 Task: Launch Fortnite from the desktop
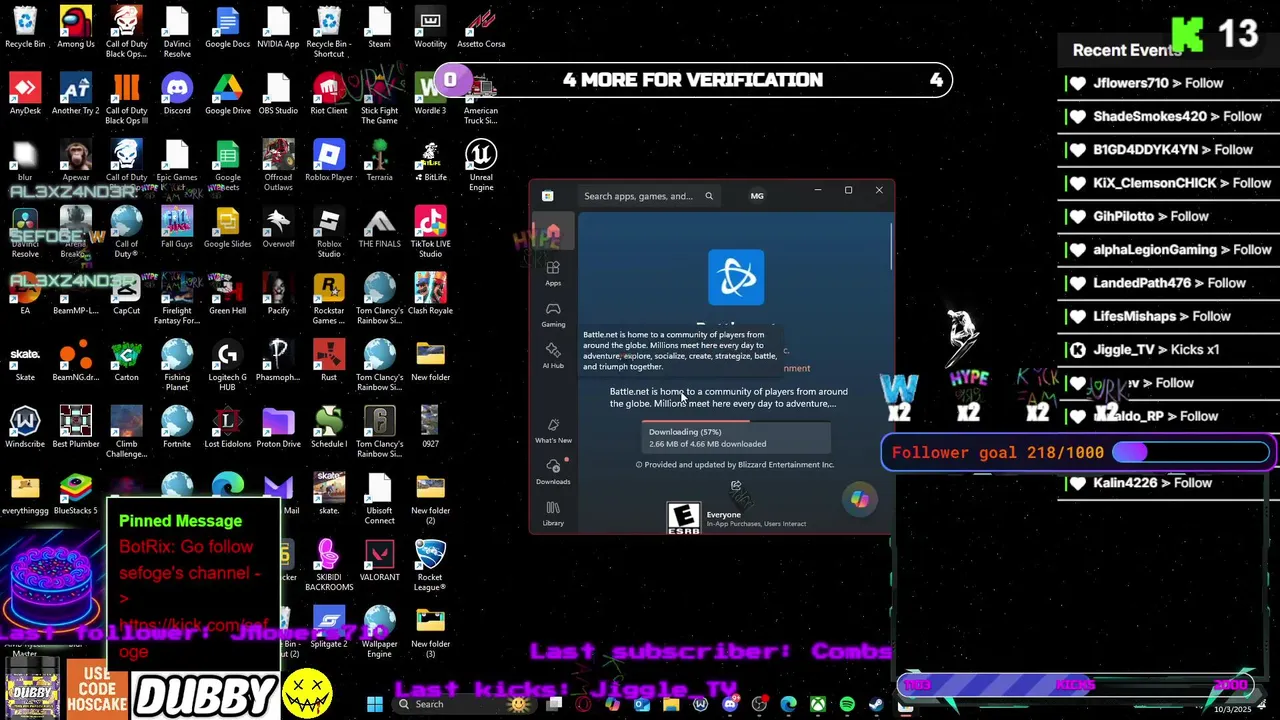pyautogui.click(x=177, y=428)
